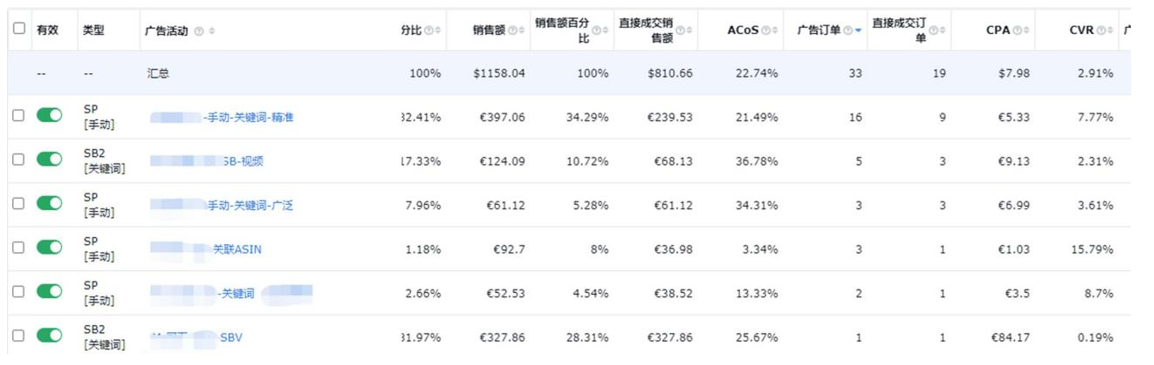This screenshot has width=1154, height=365.
Task: Click the help icon next to CPA
Action: pyautogui.click(x=1016, y=30)
